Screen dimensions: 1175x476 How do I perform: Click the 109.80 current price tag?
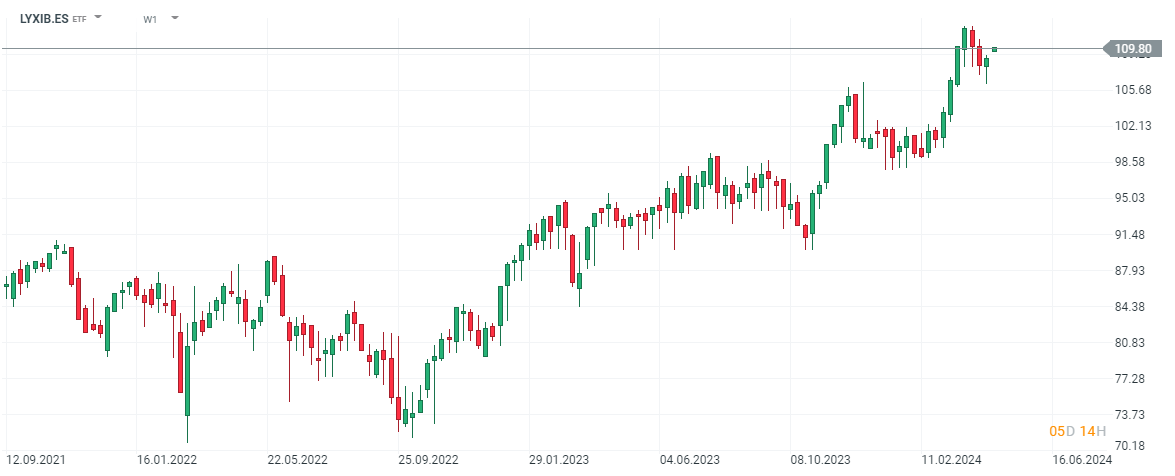point(1132,48)
